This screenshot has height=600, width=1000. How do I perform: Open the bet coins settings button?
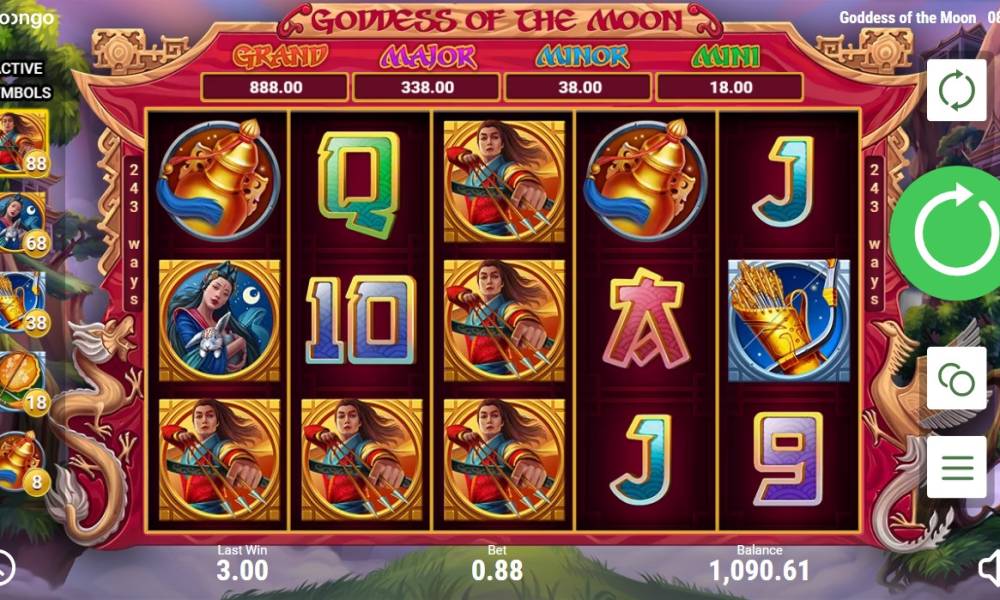[956, 378]
